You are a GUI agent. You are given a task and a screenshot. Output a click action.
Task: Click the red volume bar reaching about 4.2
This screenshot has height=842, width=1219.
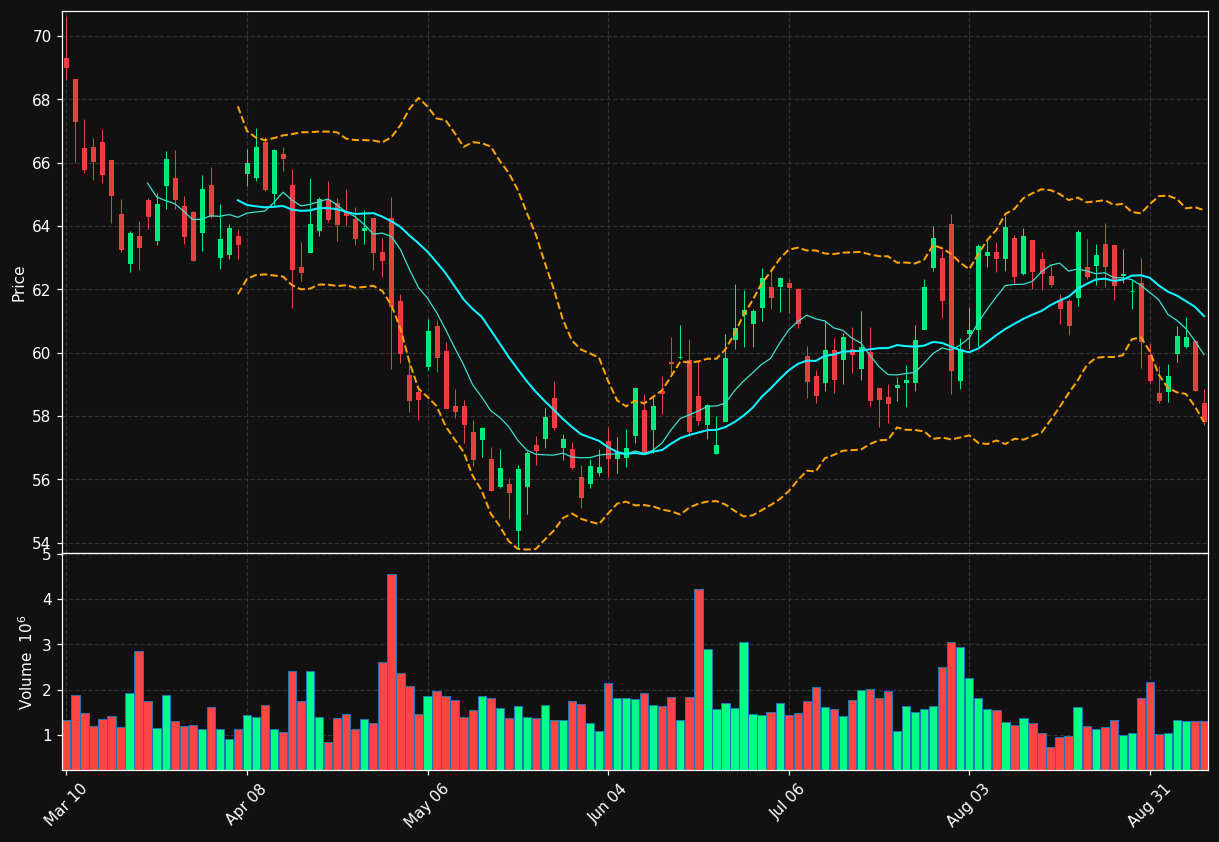[x=699, y=680]
